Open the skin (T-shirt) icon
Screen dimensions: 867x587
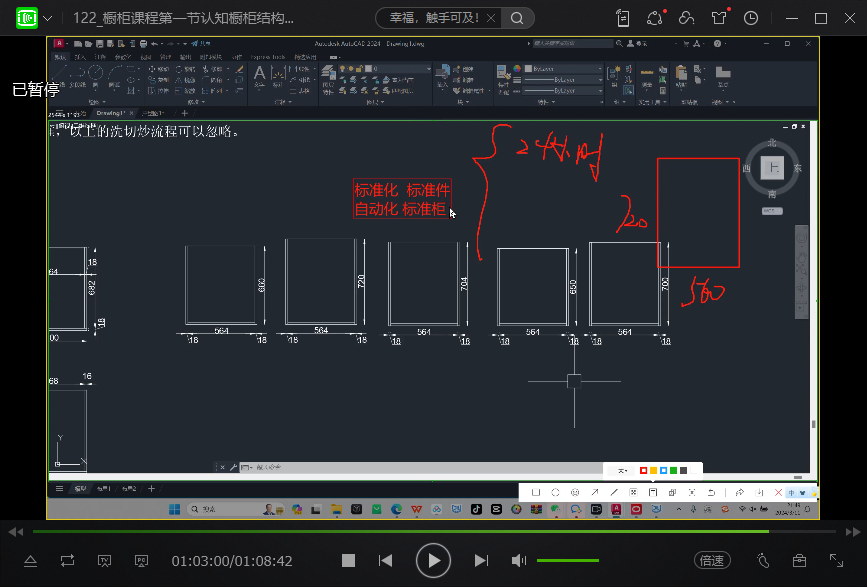coord(719,18)
